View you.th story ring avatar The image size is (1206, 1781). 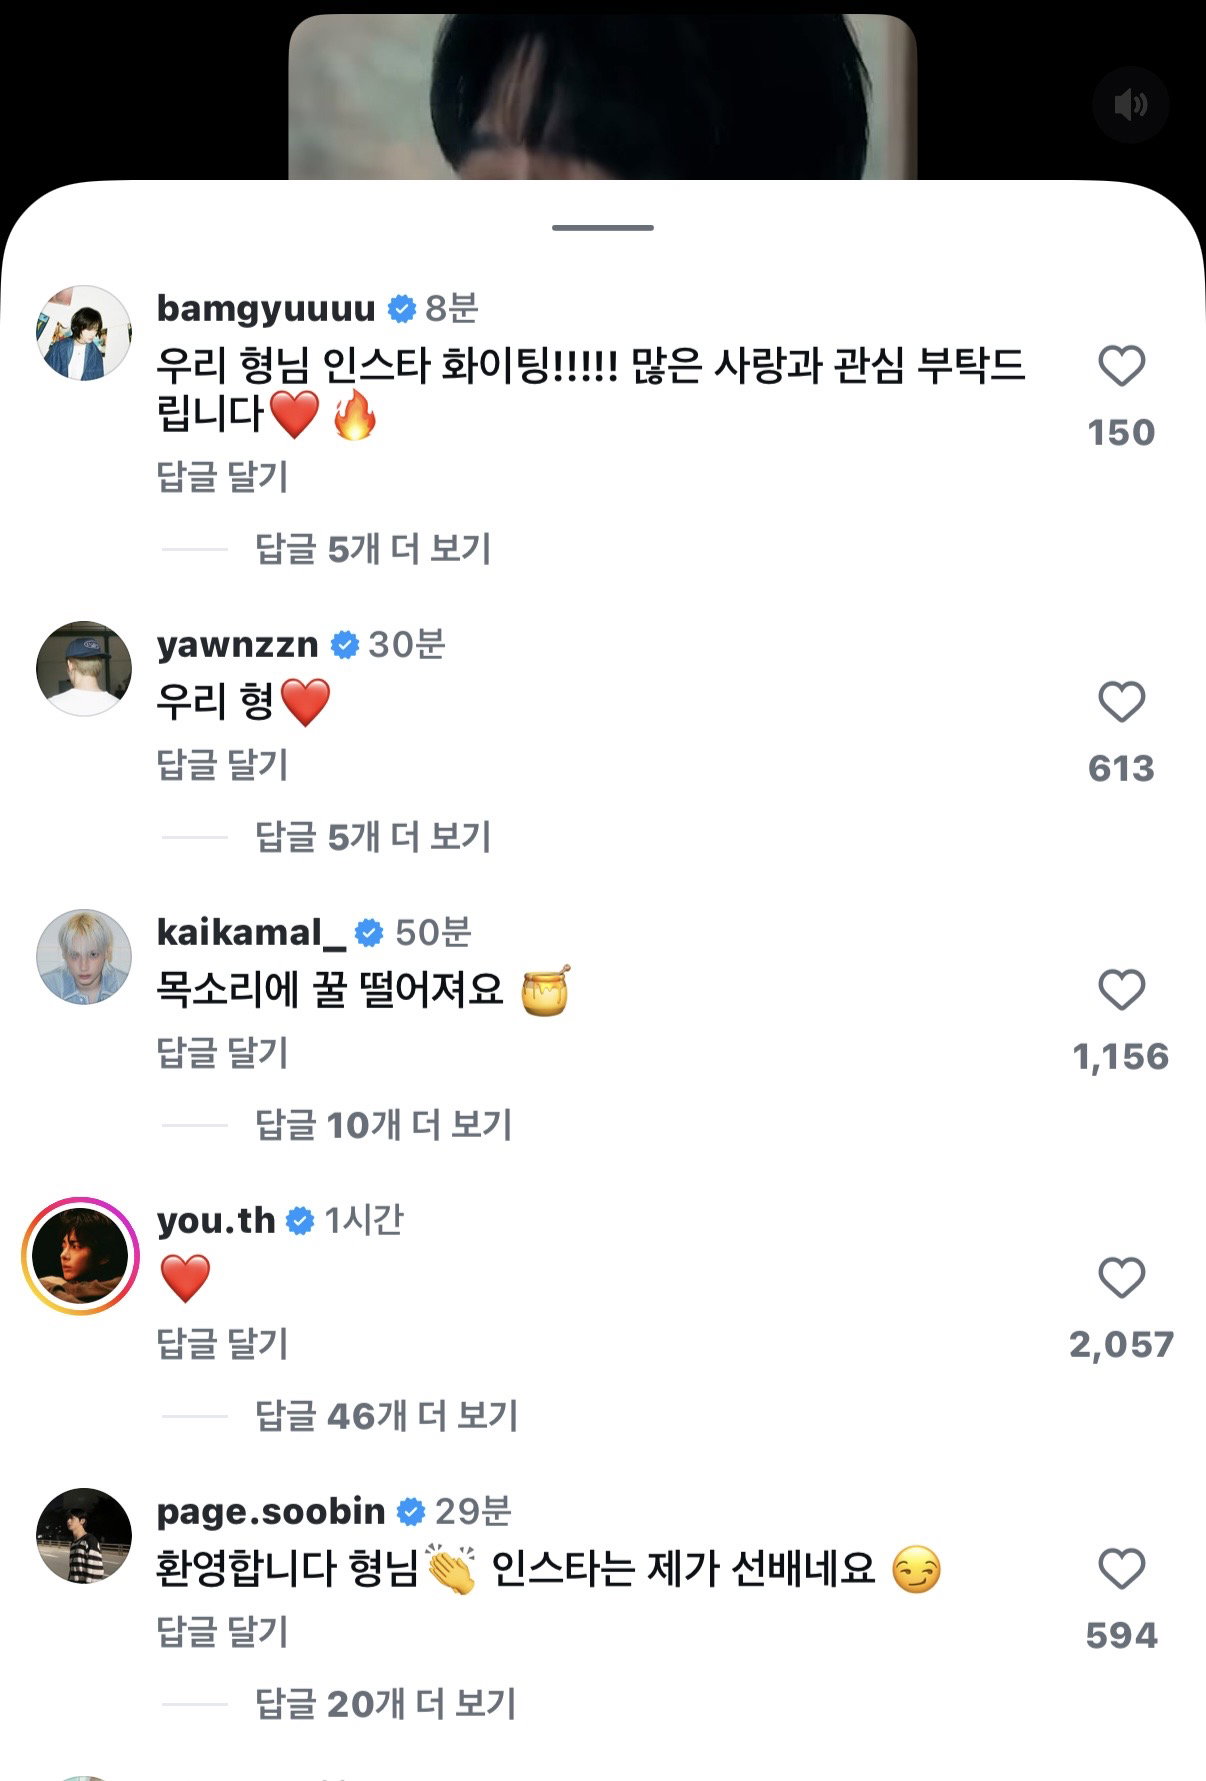click(81, 1255)
